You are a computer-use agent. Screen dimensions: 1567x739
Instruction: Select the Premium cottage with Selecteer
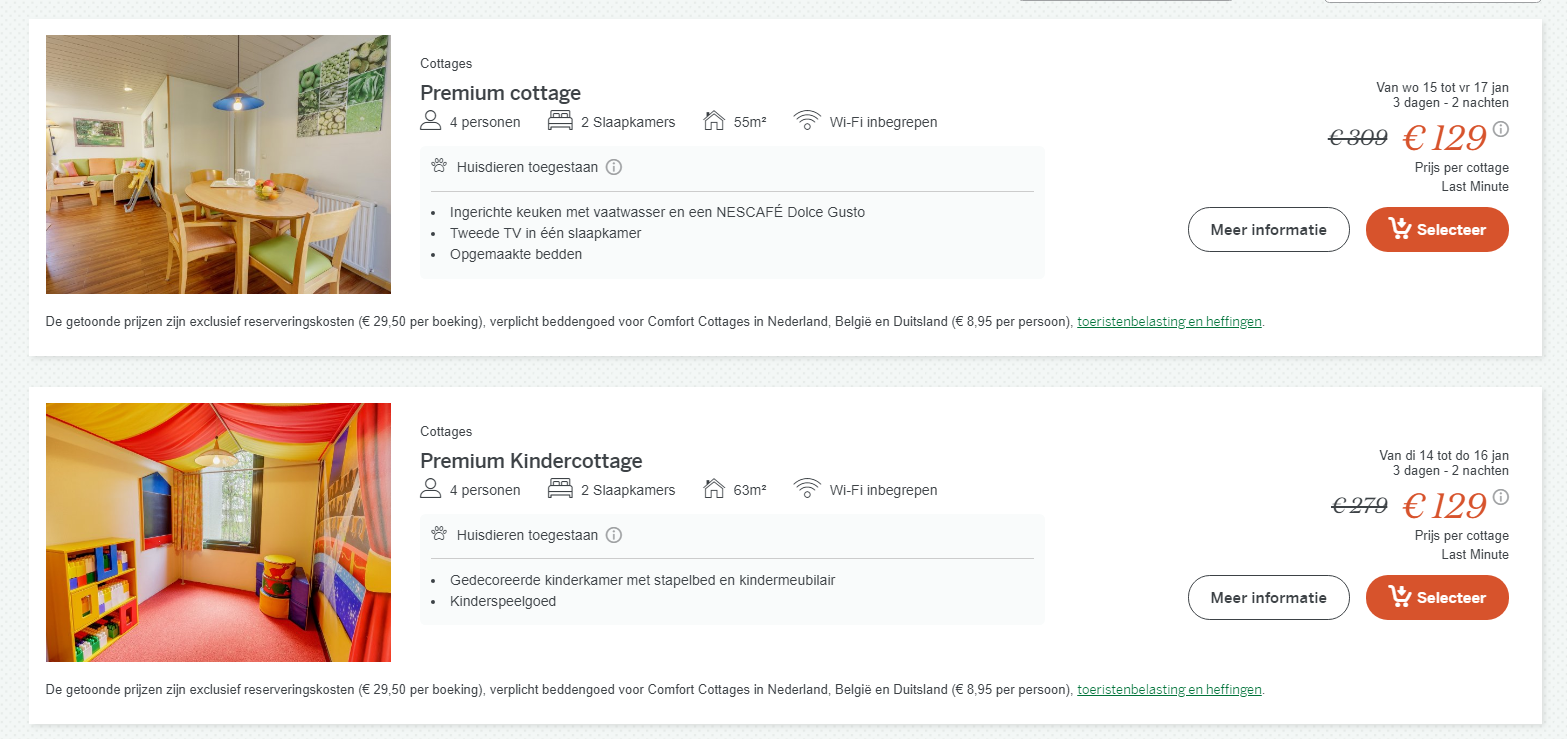[x=1437, y=229]
